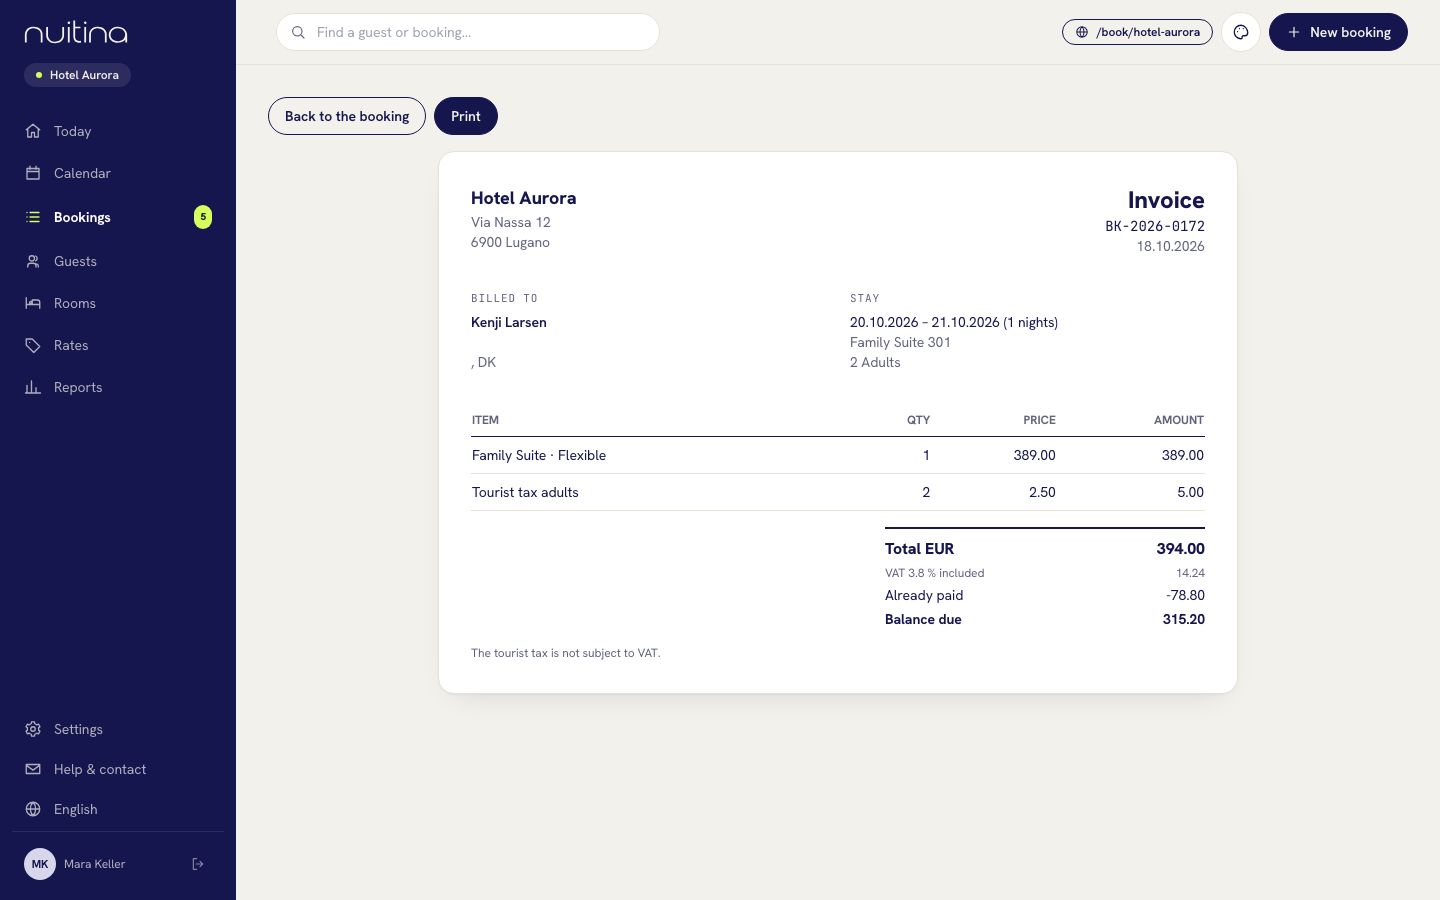Open the Reports section
This screenshot has height=900, width=1440.
point(118,387)
